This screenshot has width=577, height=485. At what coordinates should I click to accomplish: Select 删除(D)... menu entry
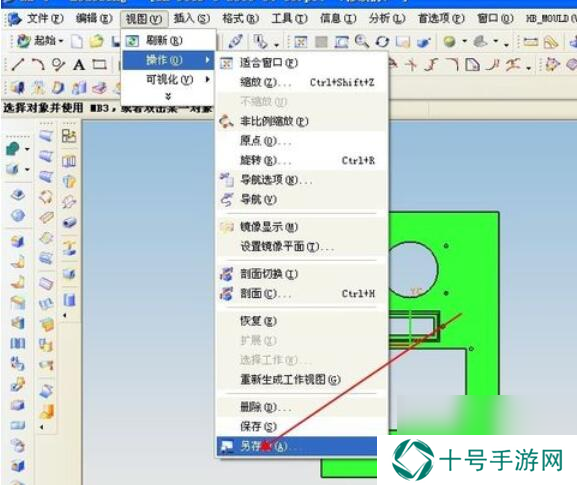(x=301, y=407)
